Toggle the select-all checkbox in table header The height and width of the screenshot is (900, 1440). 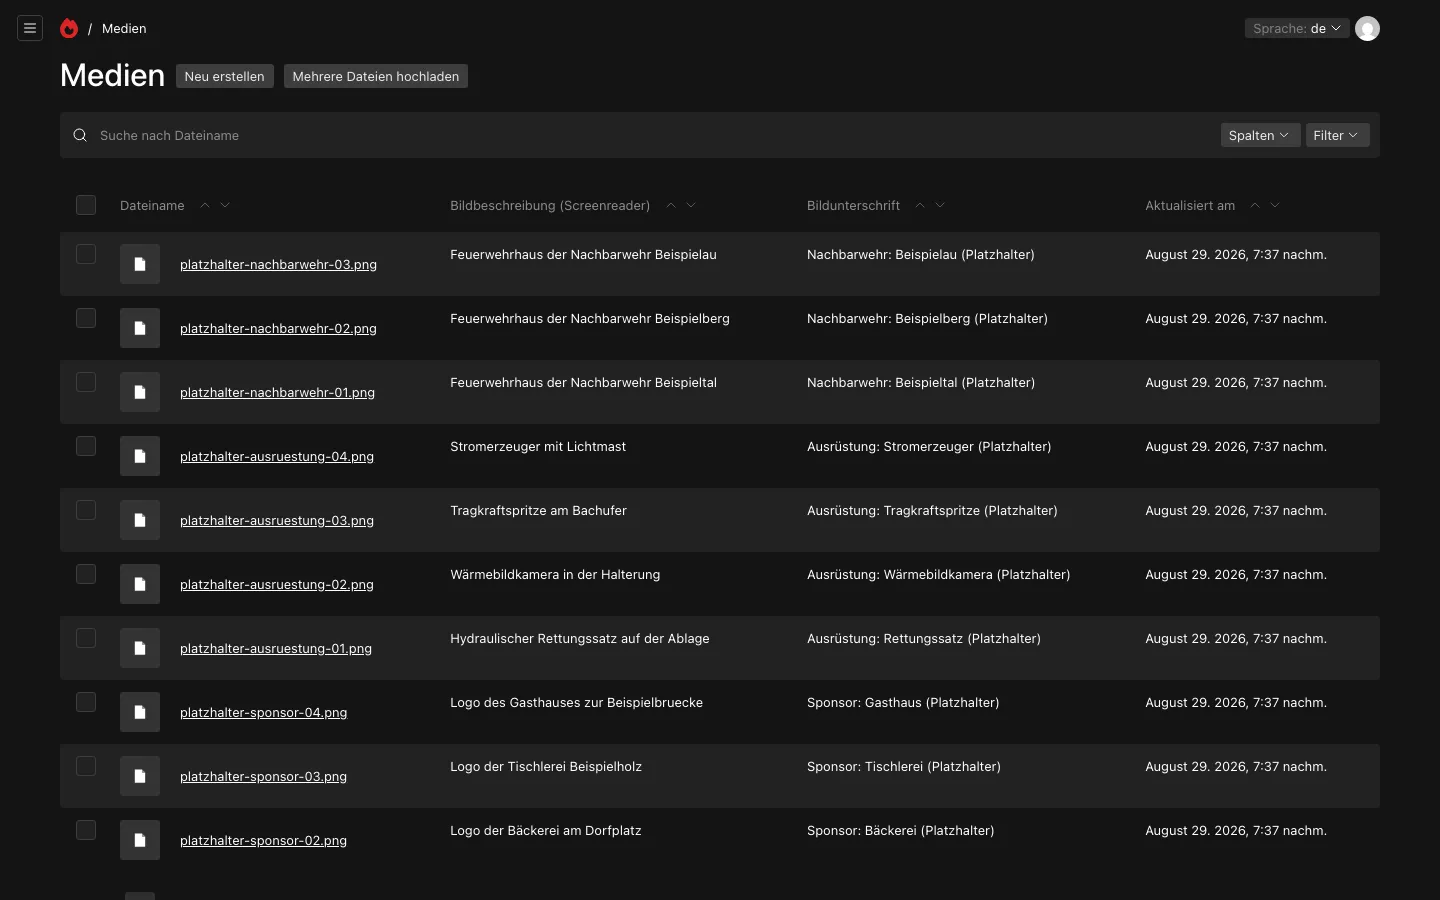tap(86, 205)
